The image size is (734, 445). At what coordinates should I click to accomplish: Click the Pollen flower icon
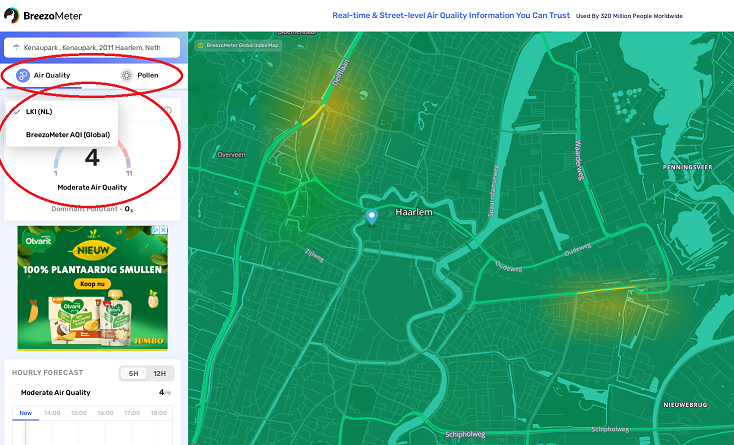126,75
